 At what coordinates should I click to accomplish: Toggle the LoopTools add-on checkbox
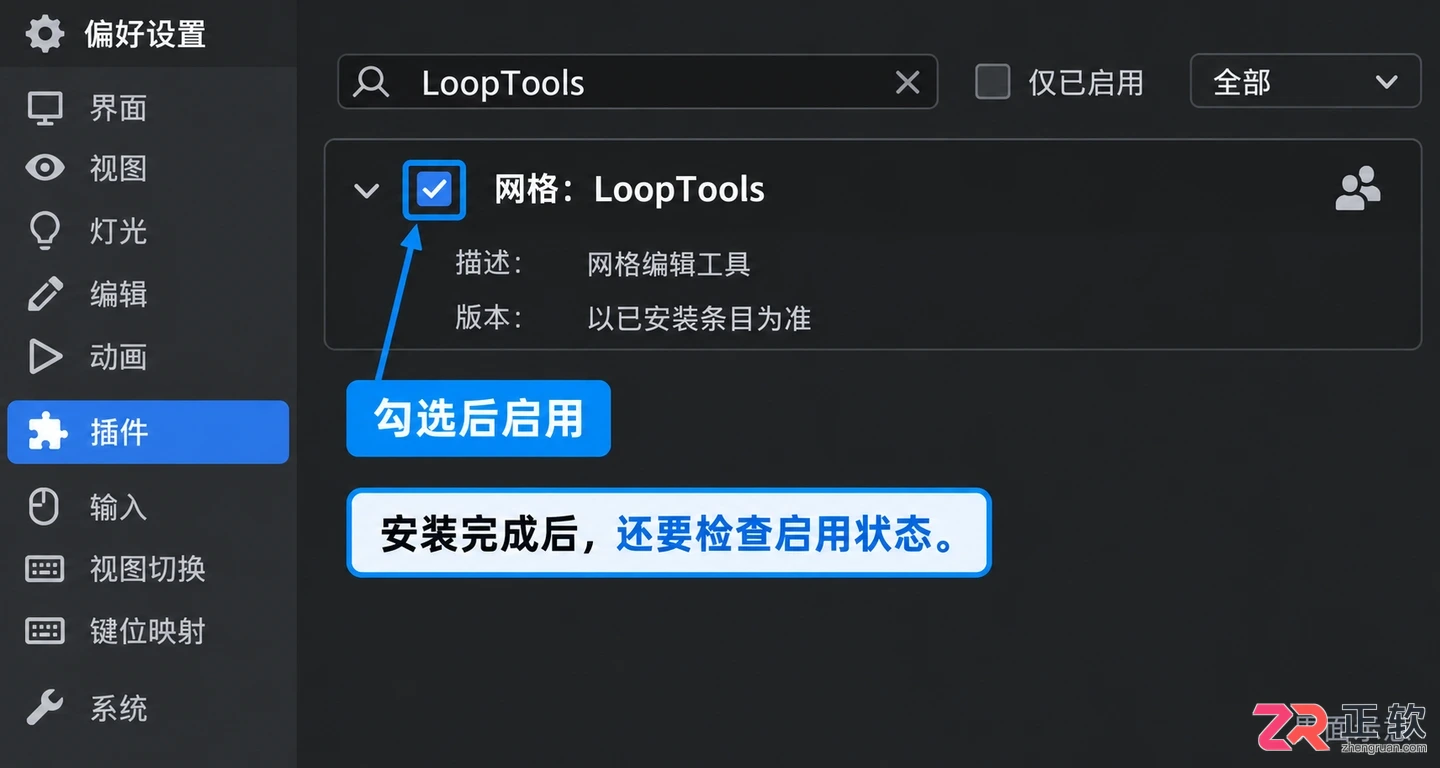[434, 189]
